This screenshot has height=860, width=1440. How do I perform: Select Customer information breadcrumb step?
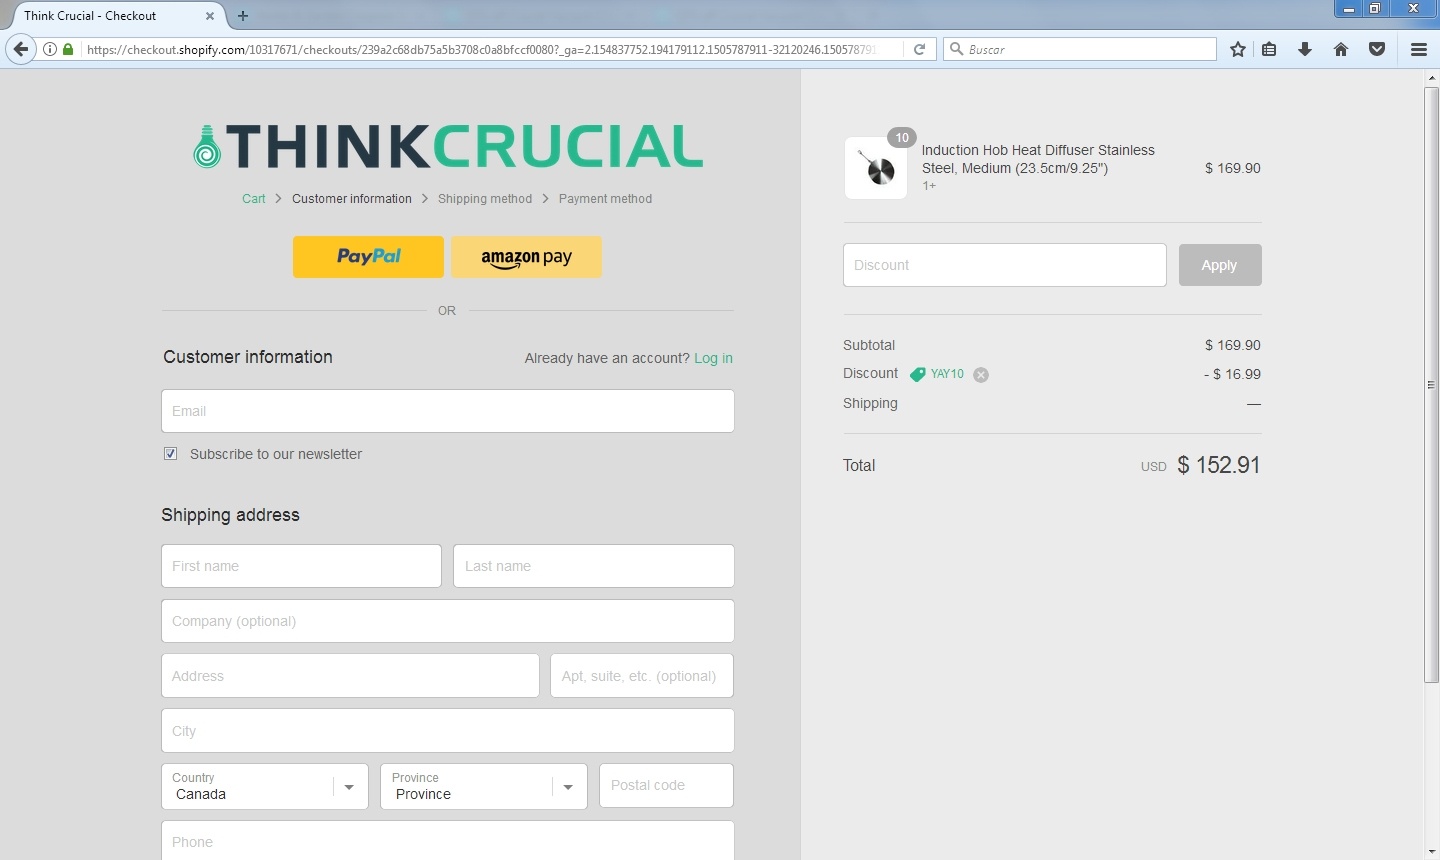(x=352, y=199)
